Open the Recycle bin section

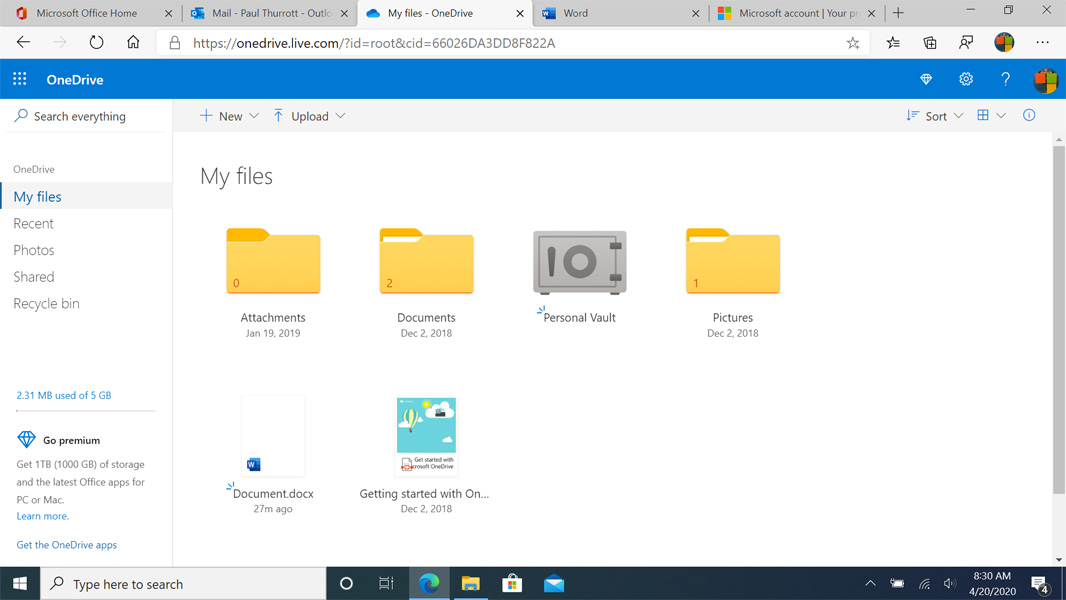click(x=46, y=303)
